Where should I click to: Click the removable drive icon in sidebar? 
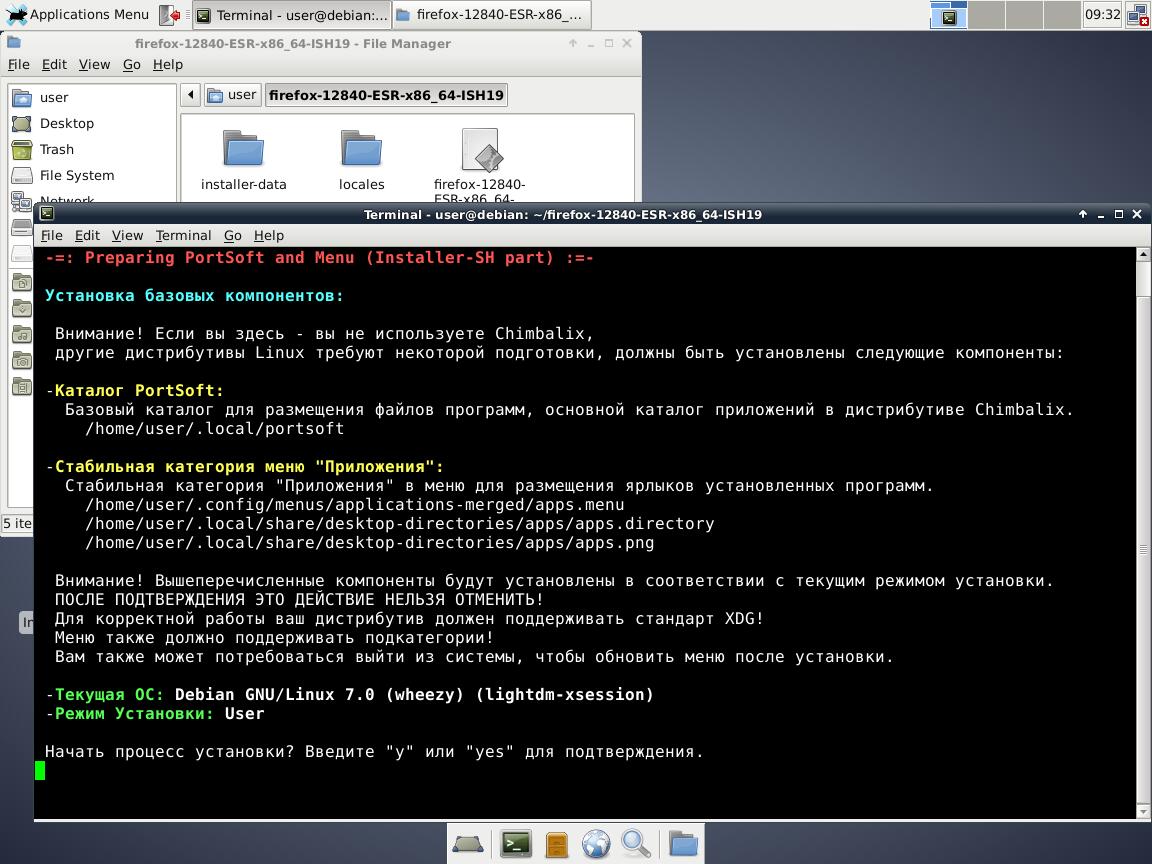(22, 227)
